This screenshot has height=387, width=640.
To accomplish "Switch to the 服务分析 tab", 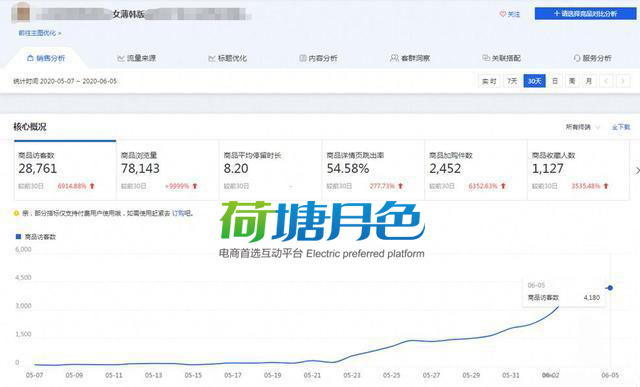I will pyautogui.click(x=592, y=58).
